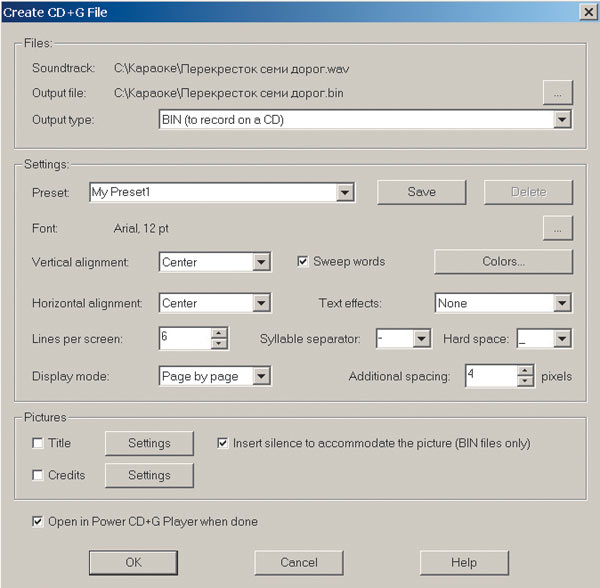Toggle the Sweep words checkbox
Viewport: 600px width, 588px height.
[x=304, y=262]
